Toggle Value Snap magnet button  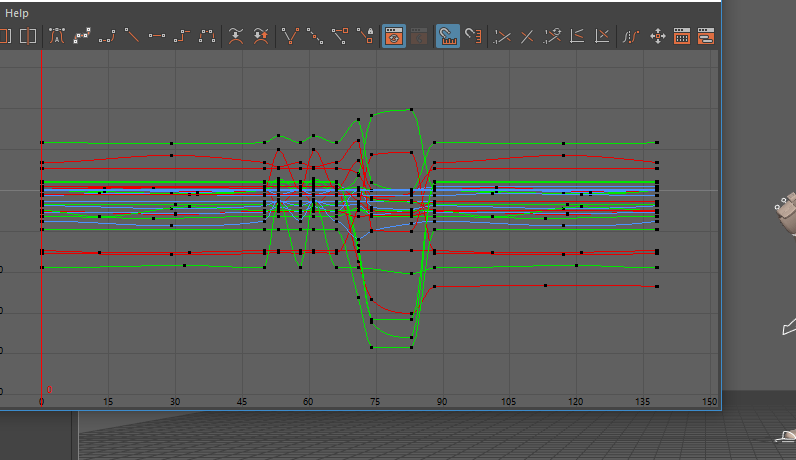[473, 36]
